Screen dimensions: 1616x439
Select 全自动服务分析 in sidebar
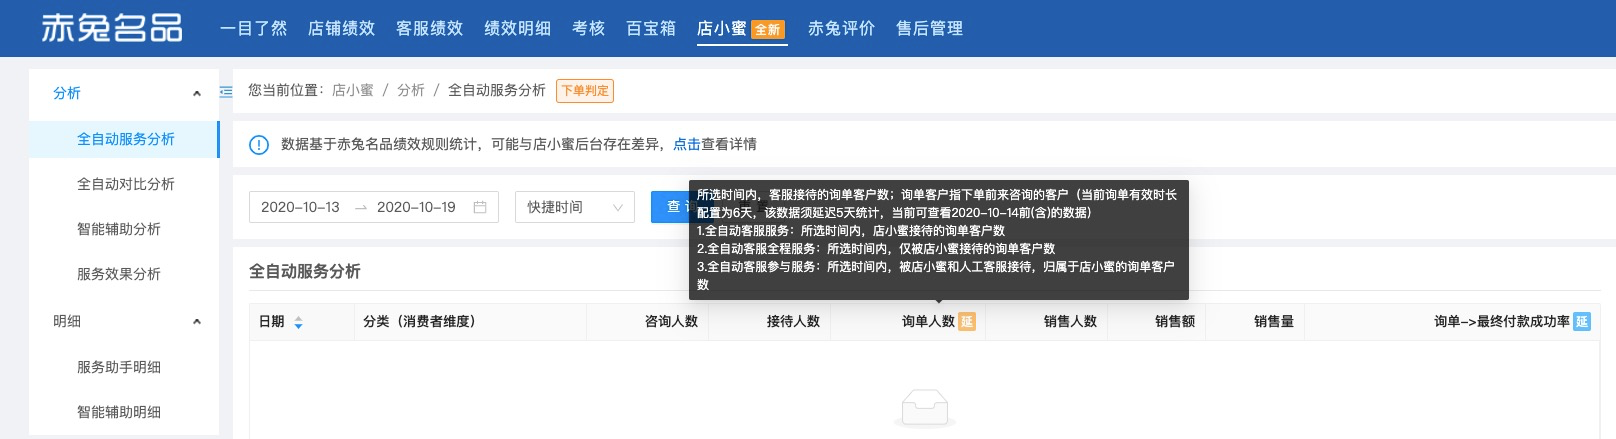tap(125, 139)
